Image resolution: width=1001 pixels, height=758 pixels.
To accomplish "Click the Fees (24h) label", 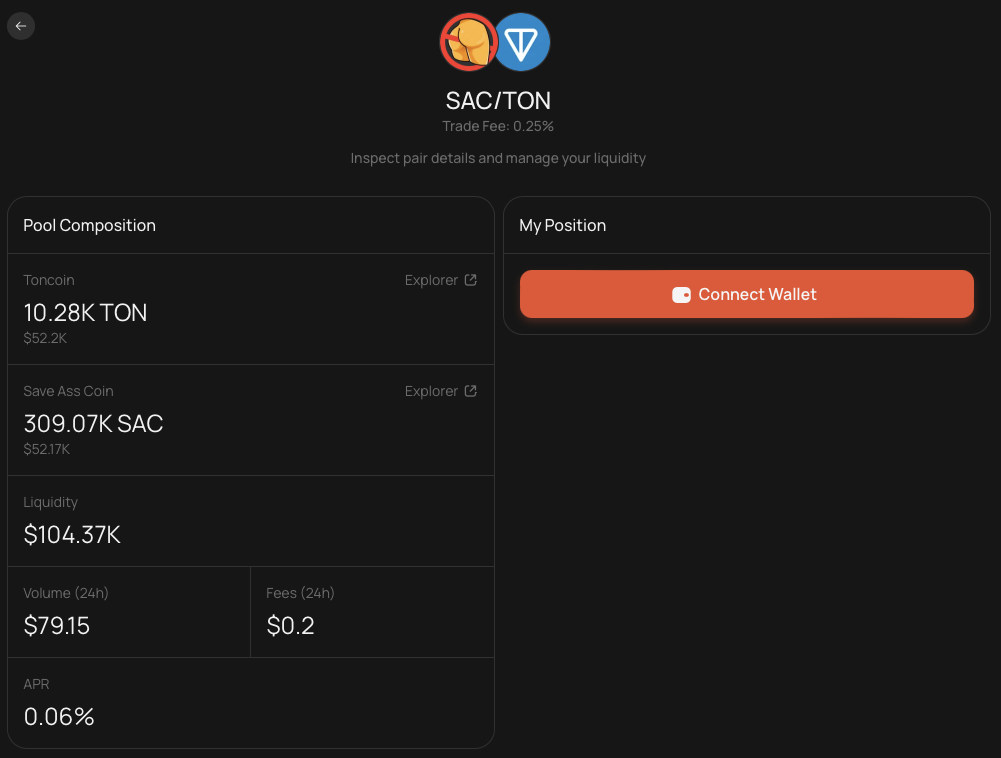I will coord(300,593).
